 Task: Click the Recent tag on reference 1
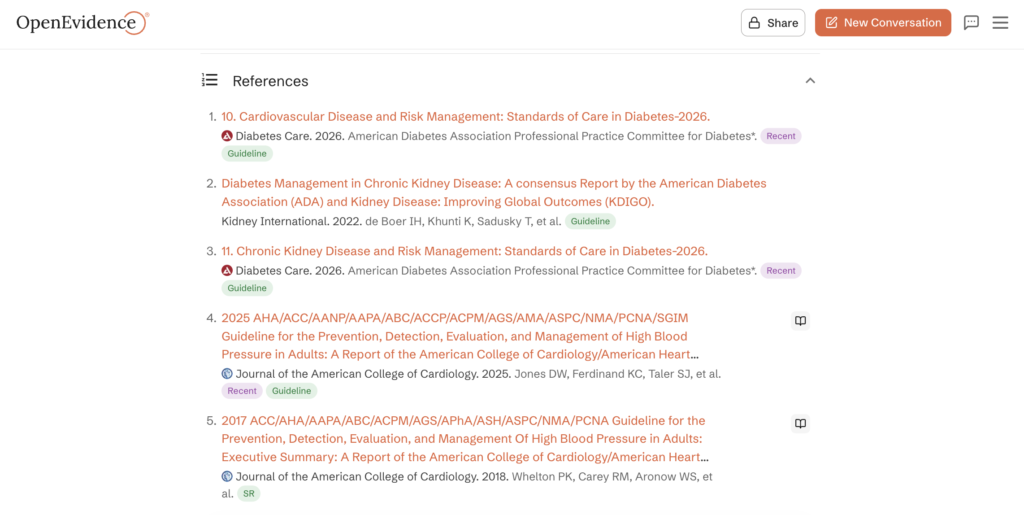[781, 136]
